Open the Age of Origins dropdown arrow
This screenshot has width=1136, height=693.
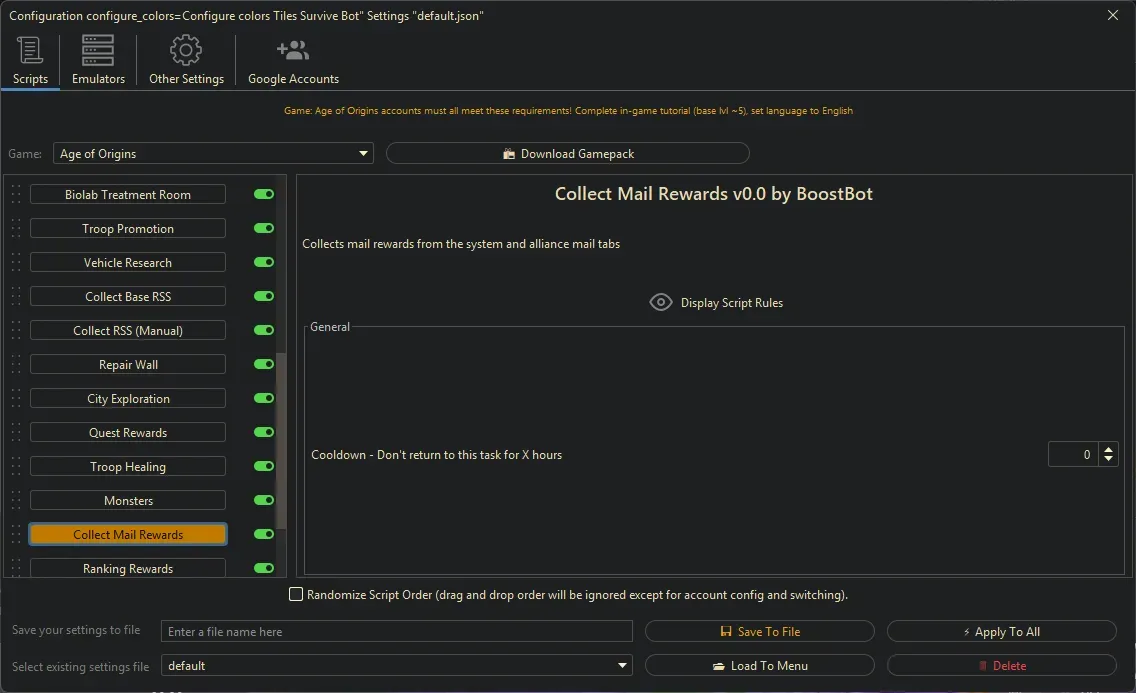click(363, 153)
